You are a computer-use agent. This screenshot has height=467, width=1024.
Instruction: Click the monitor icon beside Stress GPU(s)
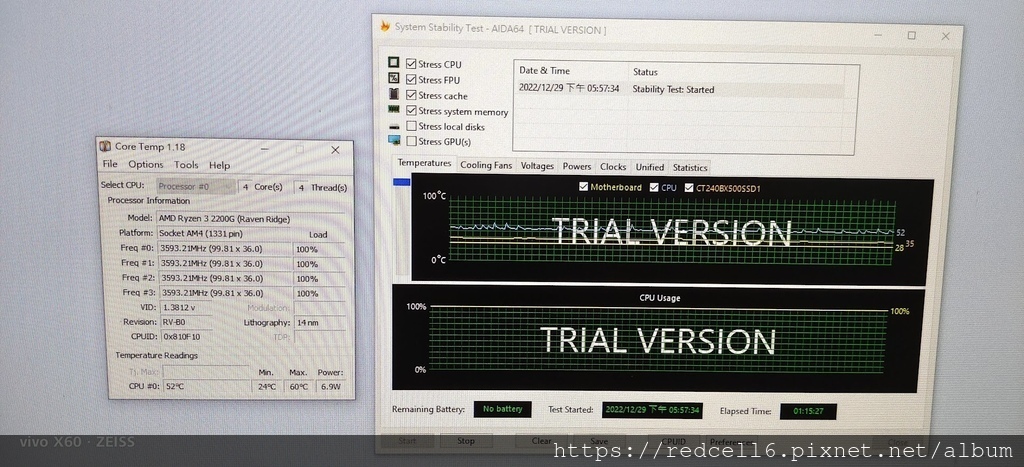click(x=394, y=140)
